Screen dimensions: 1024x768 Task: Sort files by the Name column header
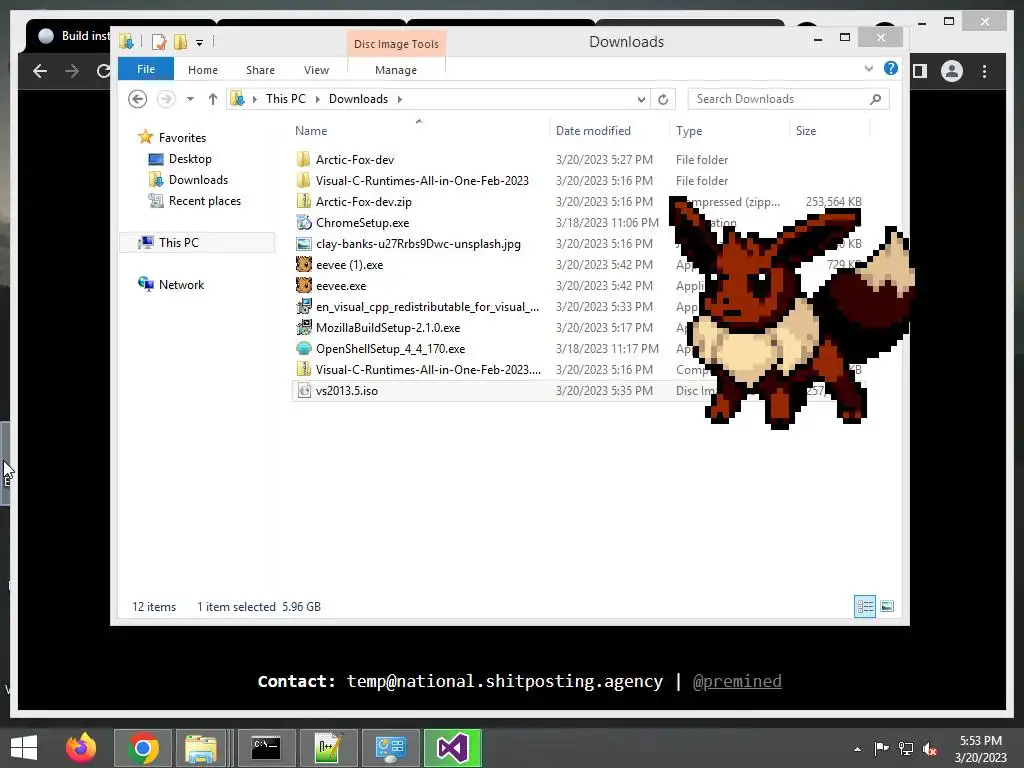[x=311, y=131]
